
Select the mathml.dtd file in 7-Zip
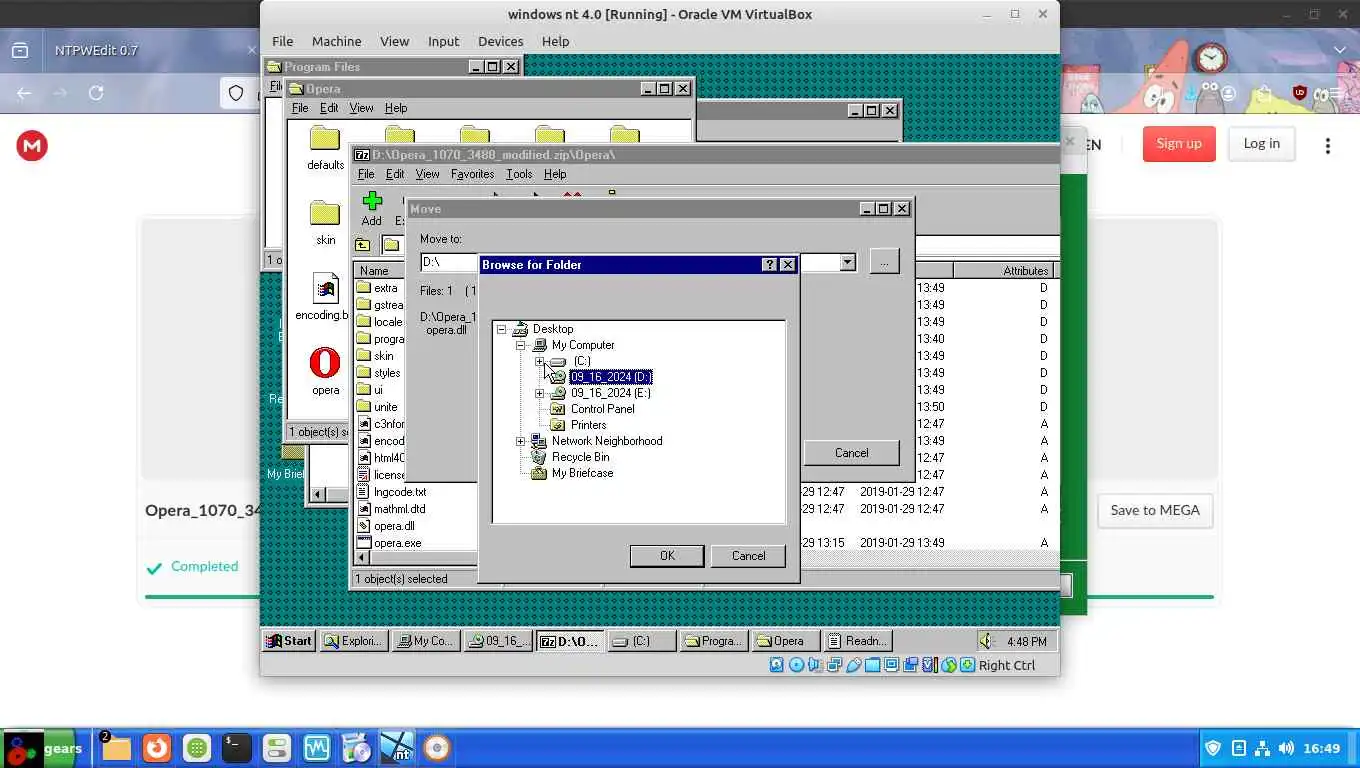[x=399, y=509]
